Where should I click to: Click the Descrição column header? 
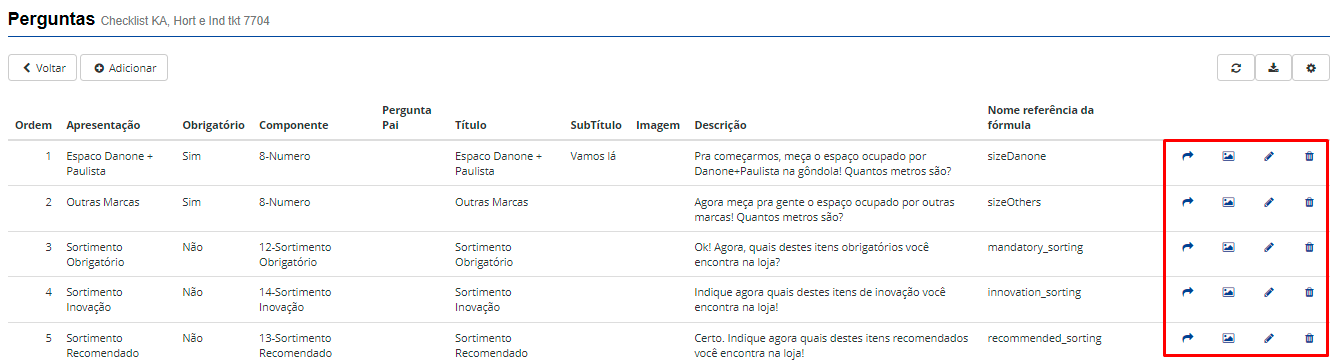[720, 125]
